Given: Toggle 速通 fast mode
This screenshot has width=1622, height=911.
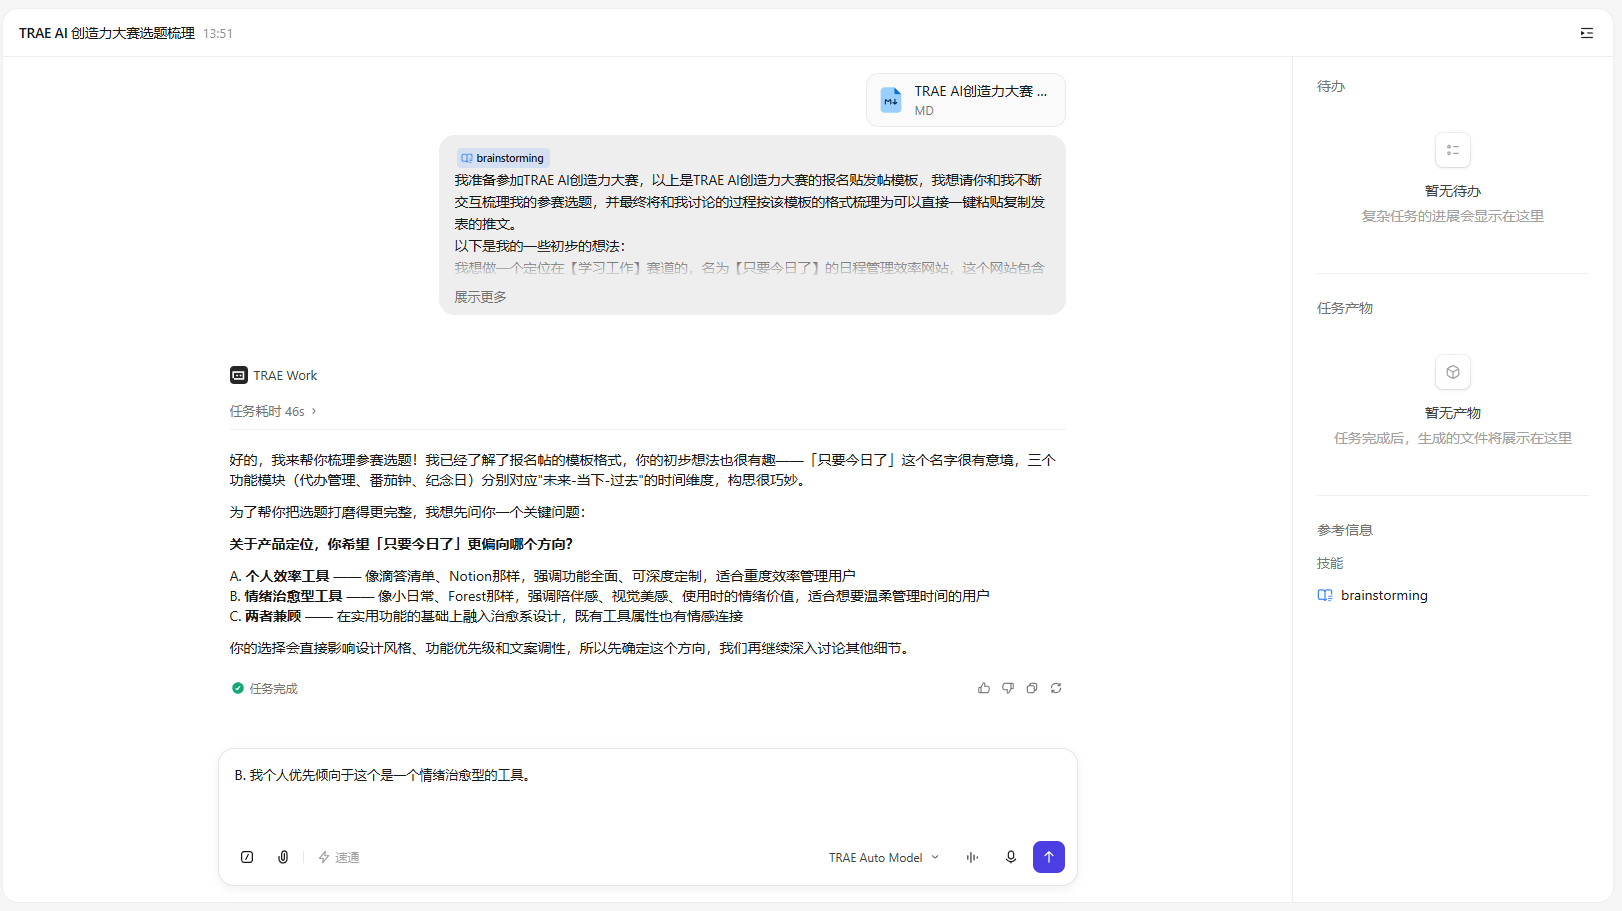Looking at the screenshot, I should (x=339, y=857).
